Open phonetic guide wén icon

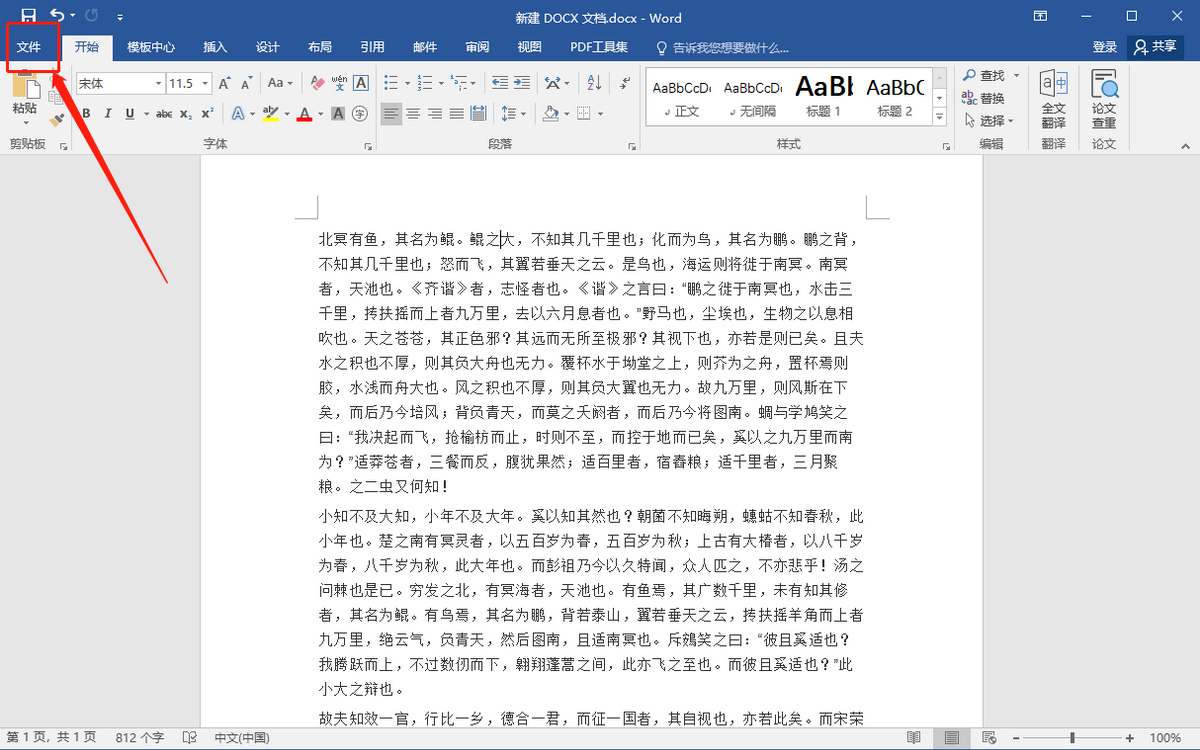[x=339, y=83]
